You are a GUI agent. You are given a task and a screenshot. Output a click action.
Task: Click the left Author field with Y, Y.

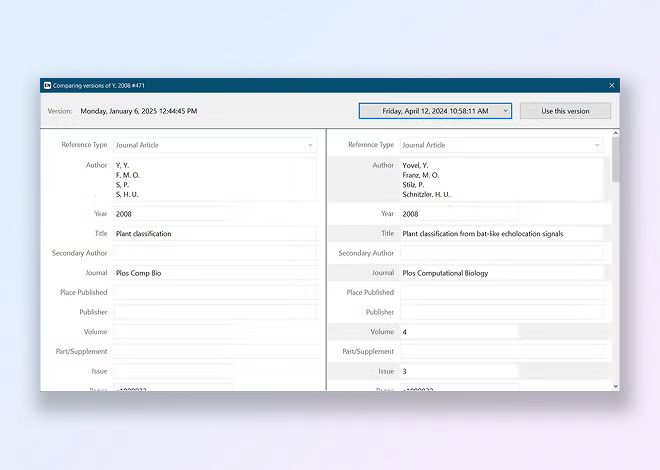(x=215, y=179)
